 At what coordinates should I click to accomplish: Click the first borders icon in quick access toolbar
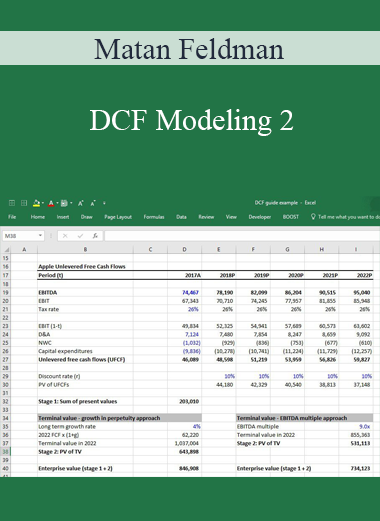(12, 203)
